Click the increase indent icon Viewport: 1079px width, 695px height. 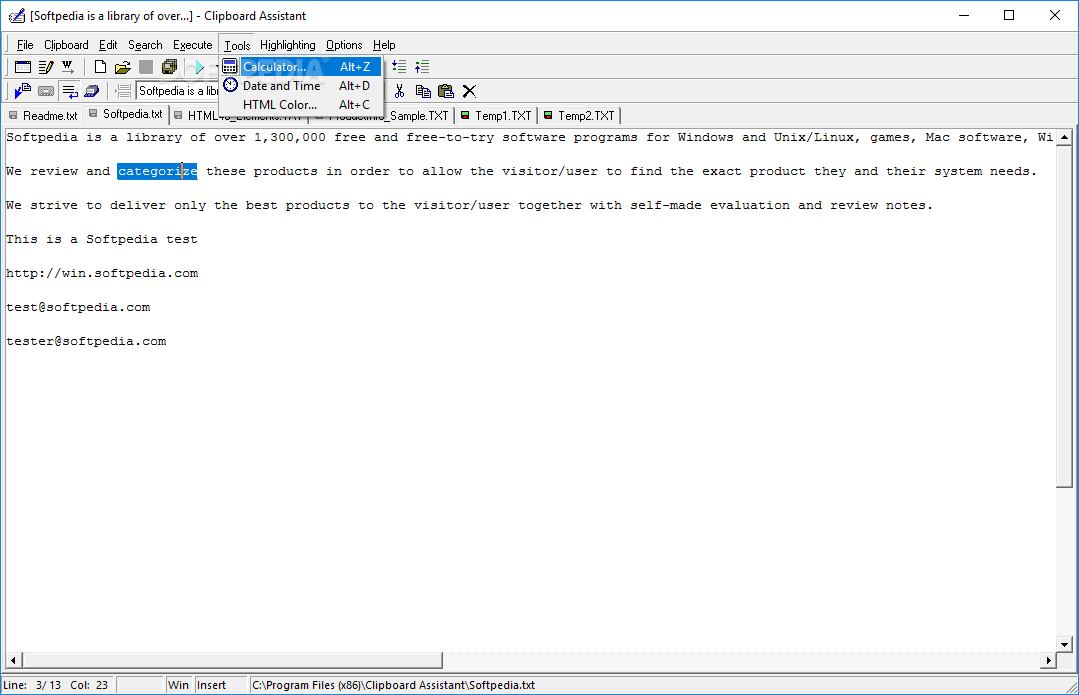point(399,67)
